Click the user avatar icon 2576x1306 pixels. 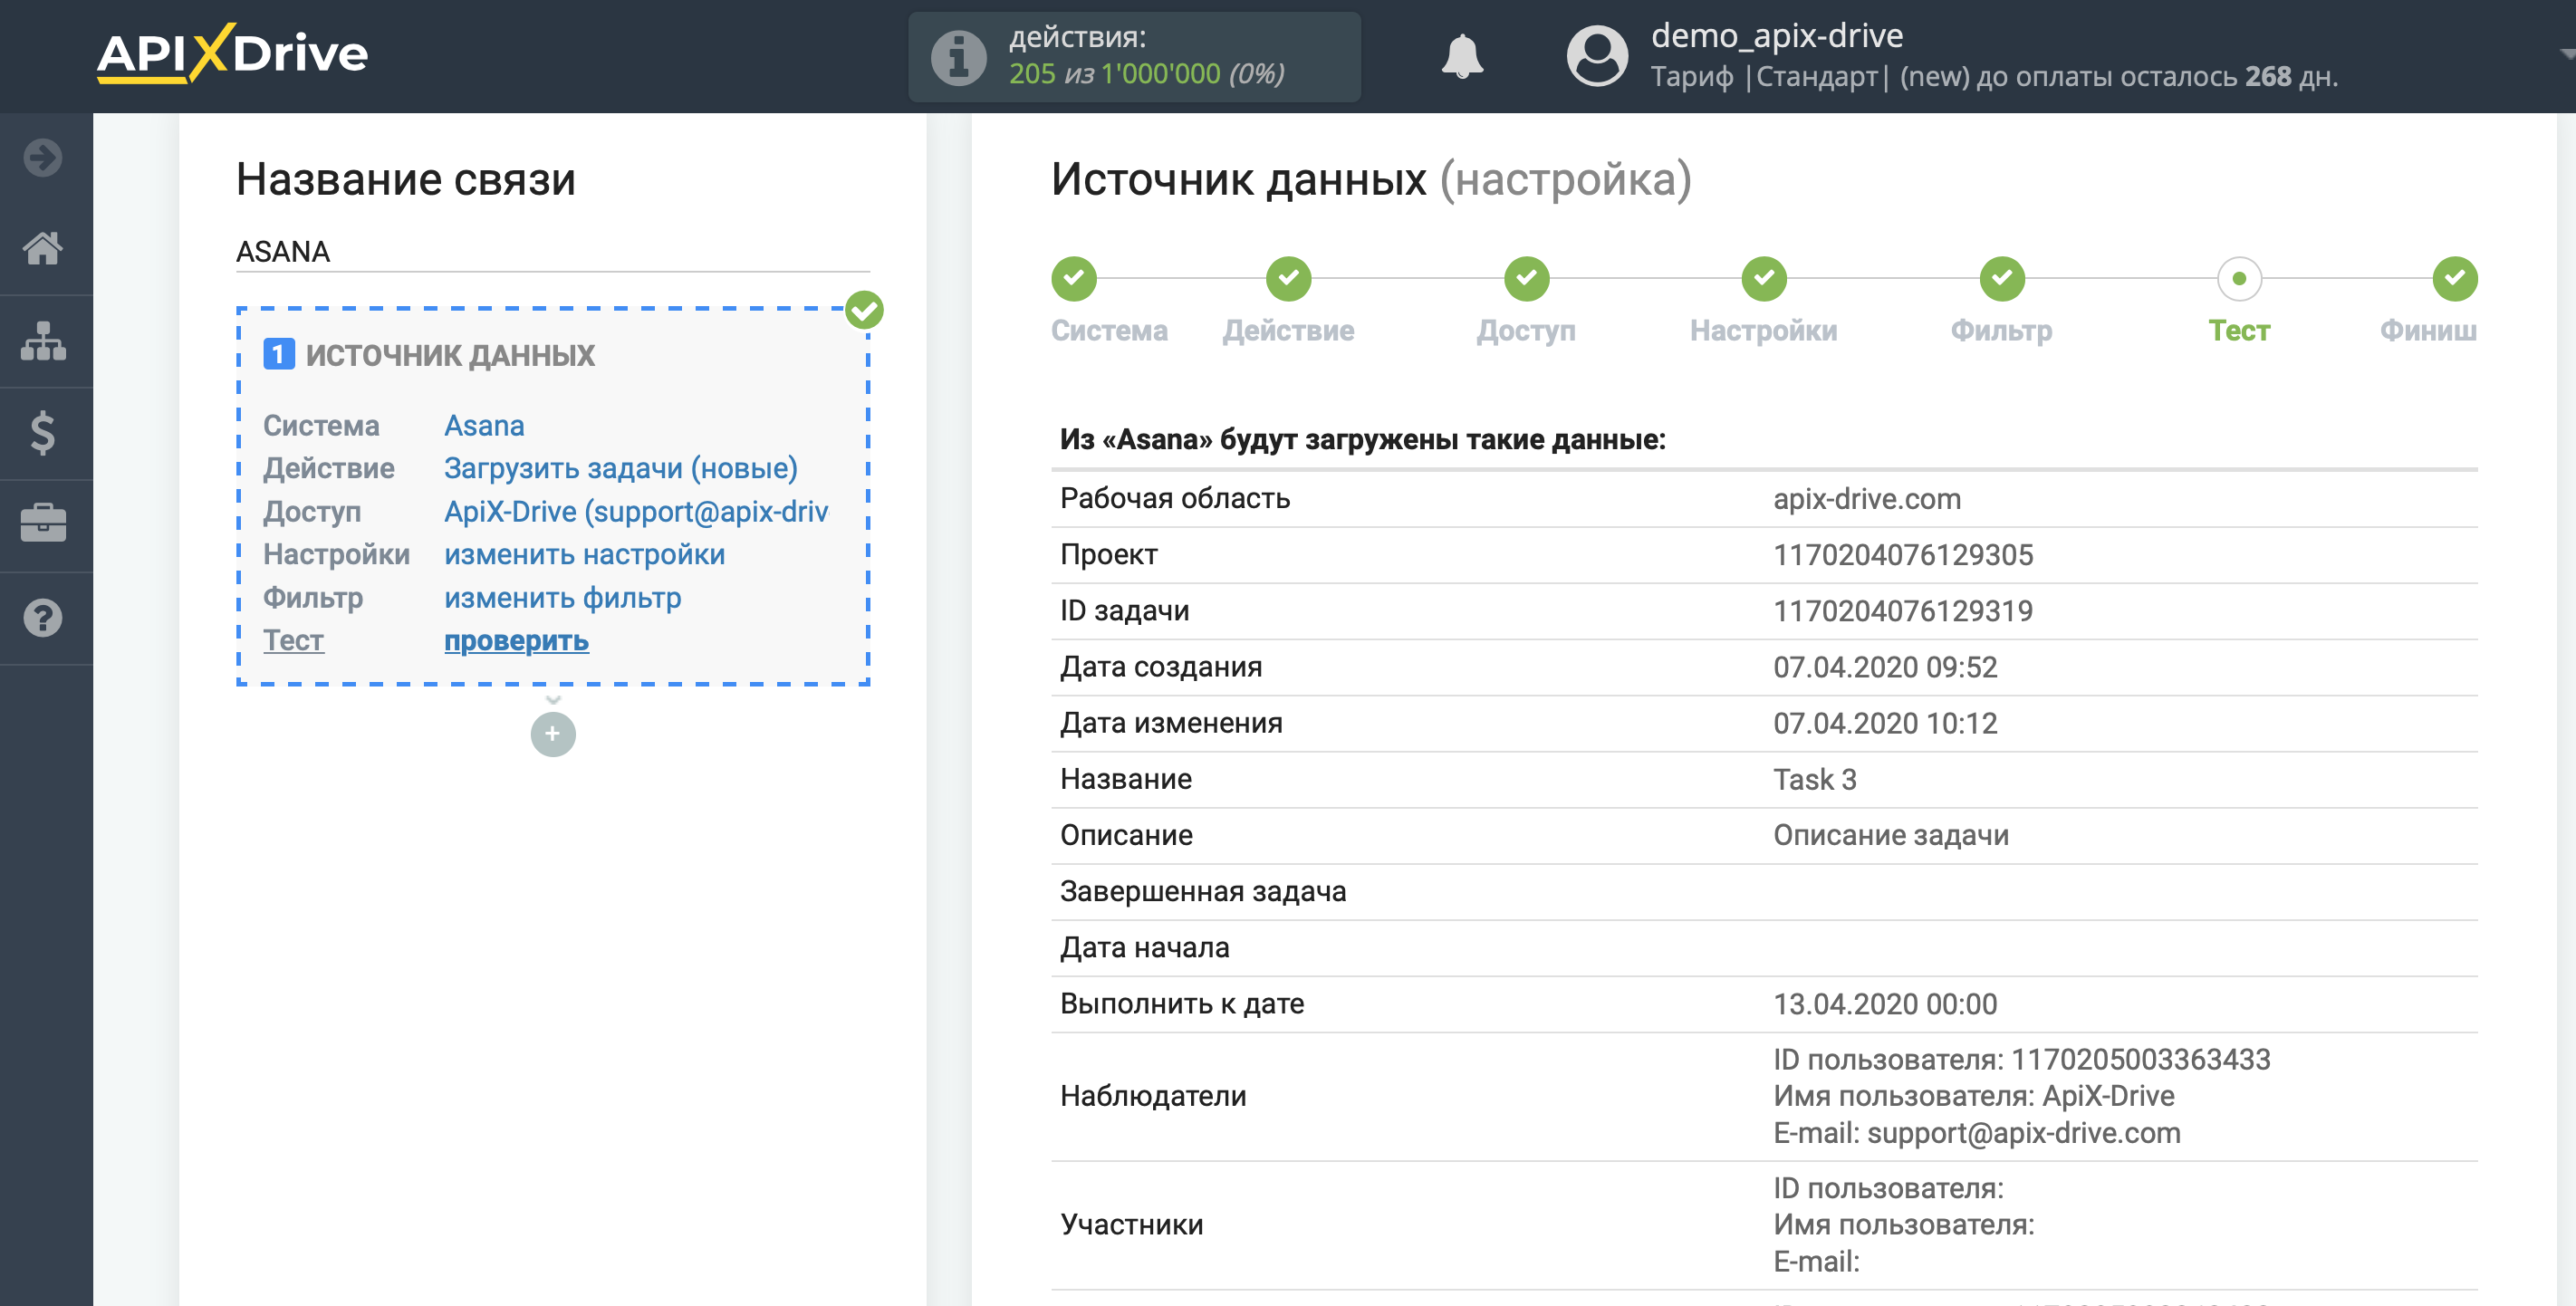(1597, 56)
